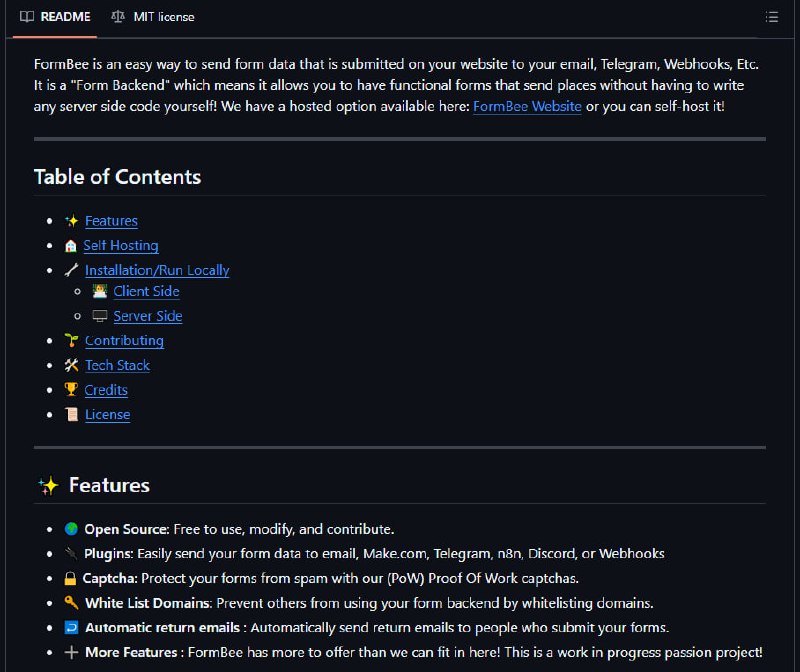Open the README outline list icon

pyautogui.click(x=771, y=17)
